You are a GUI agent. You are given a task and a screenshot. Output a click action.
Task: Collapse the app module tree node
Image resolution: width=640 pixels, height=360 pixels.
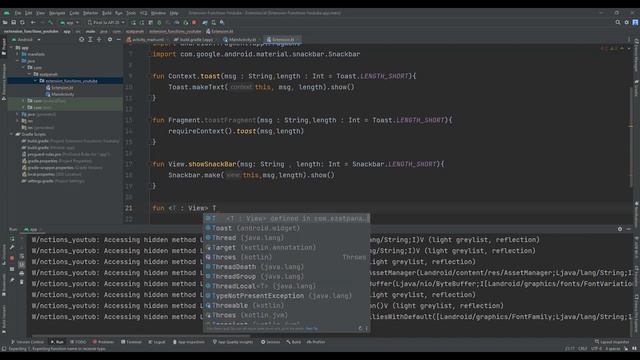11,47
